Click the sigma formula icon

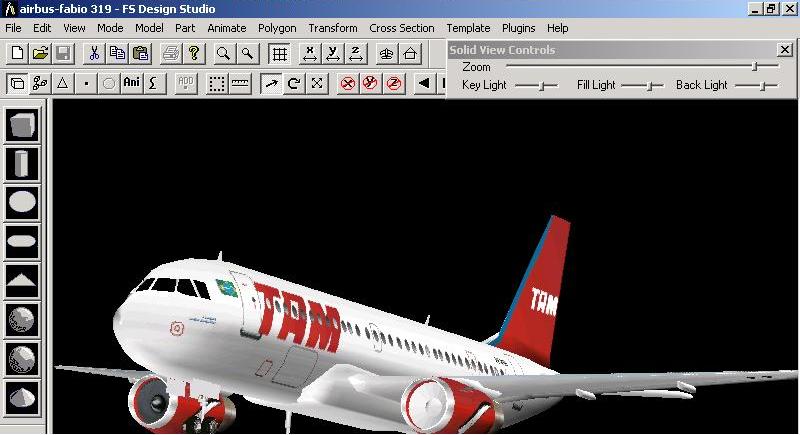pyautogui.click(x=155, y=83)
